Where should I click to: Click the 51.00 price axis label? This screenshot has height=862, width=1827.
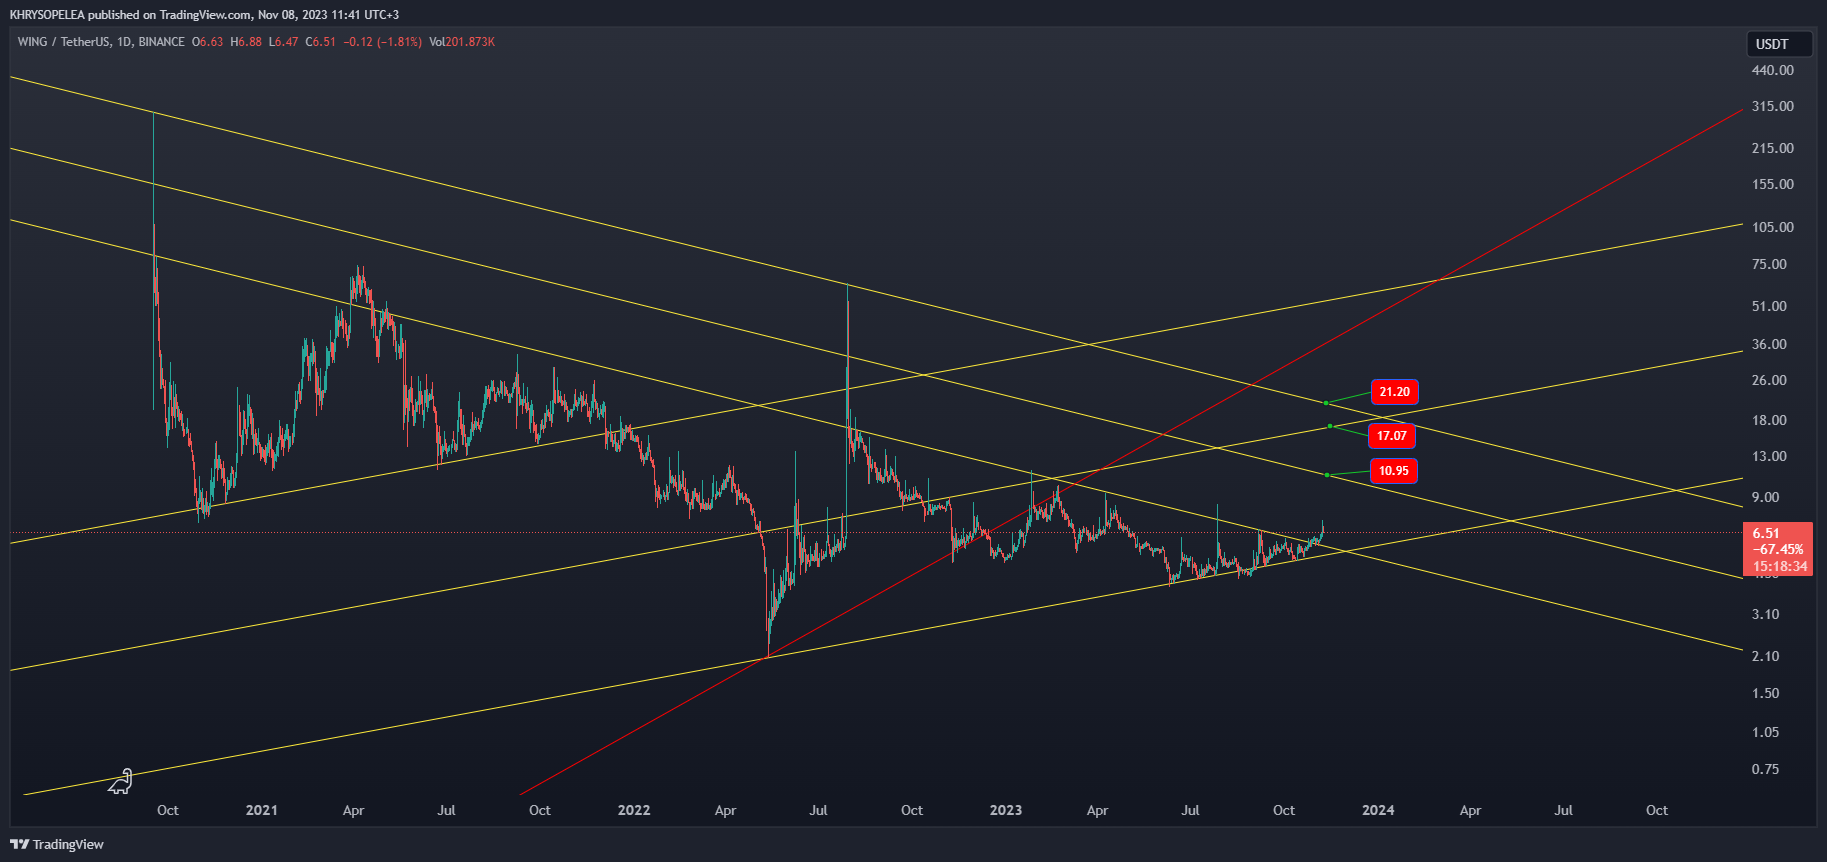coord(1769,306)
